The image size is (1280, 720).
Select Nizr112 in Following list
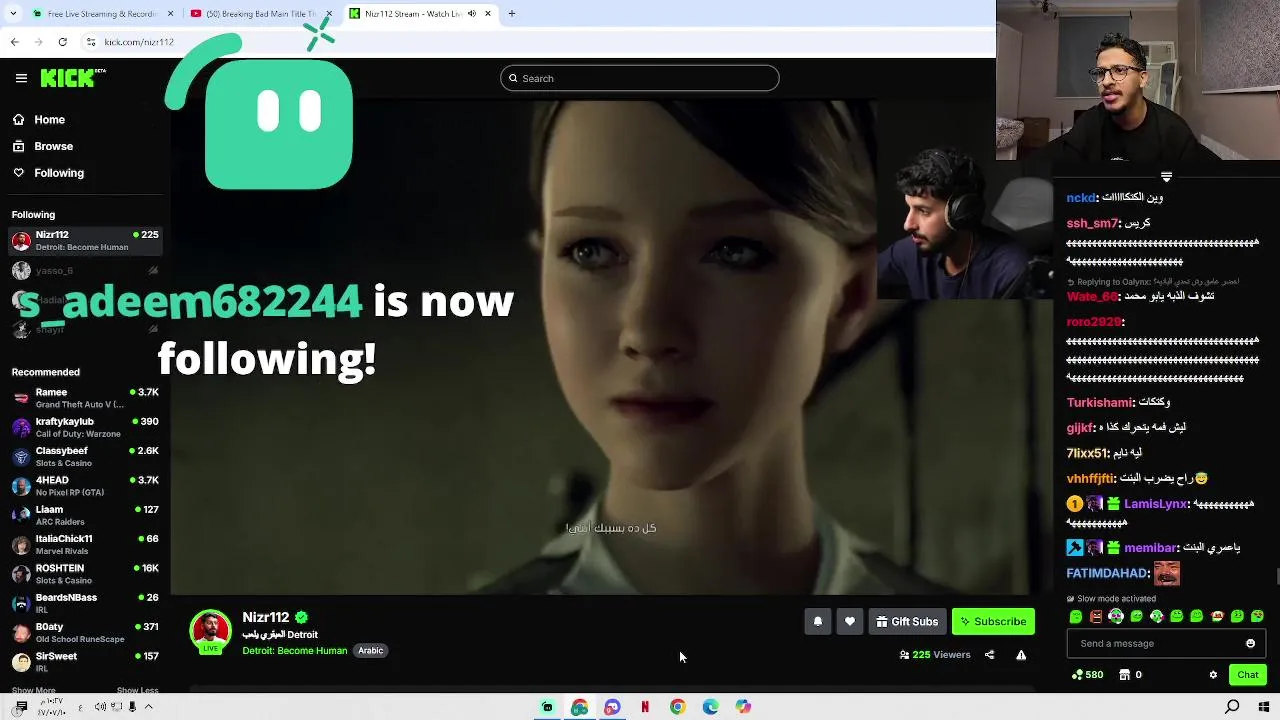pos(85,241)
